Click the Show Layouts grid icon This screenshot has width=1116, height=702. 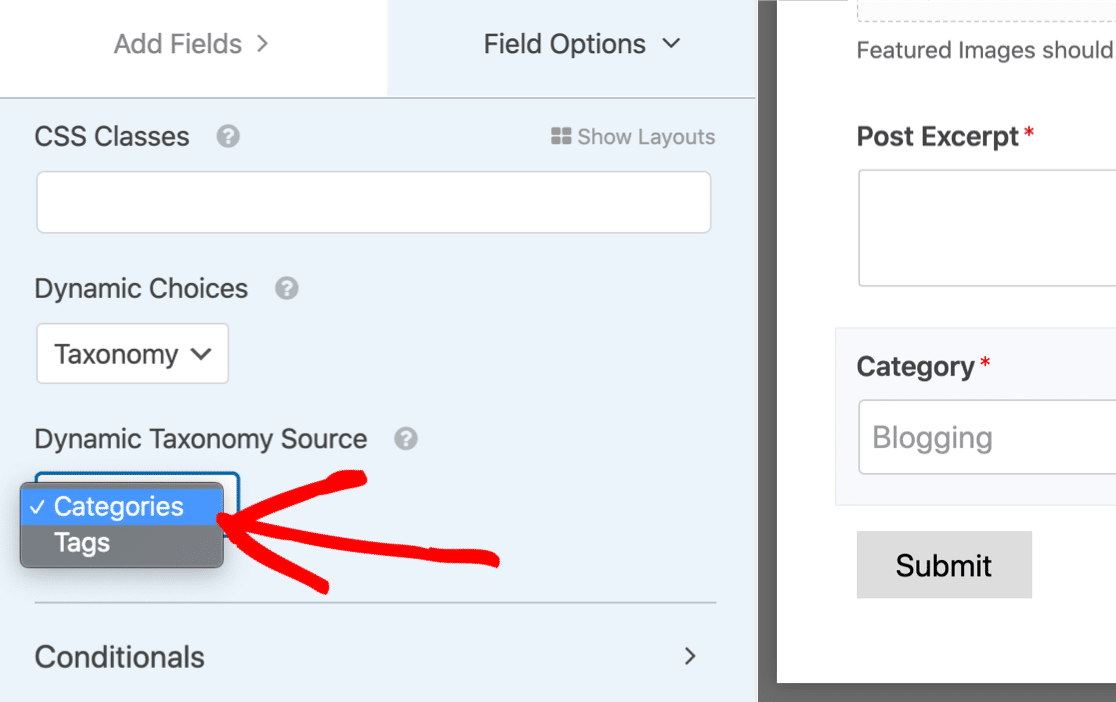pyautogui.click(x=561, y=136)
